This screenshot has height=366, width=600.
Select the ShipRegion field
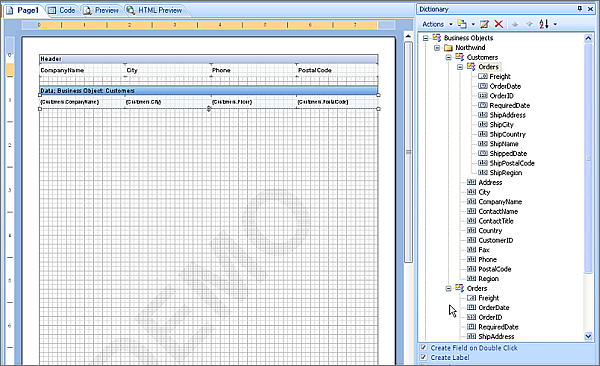(505, 173)
